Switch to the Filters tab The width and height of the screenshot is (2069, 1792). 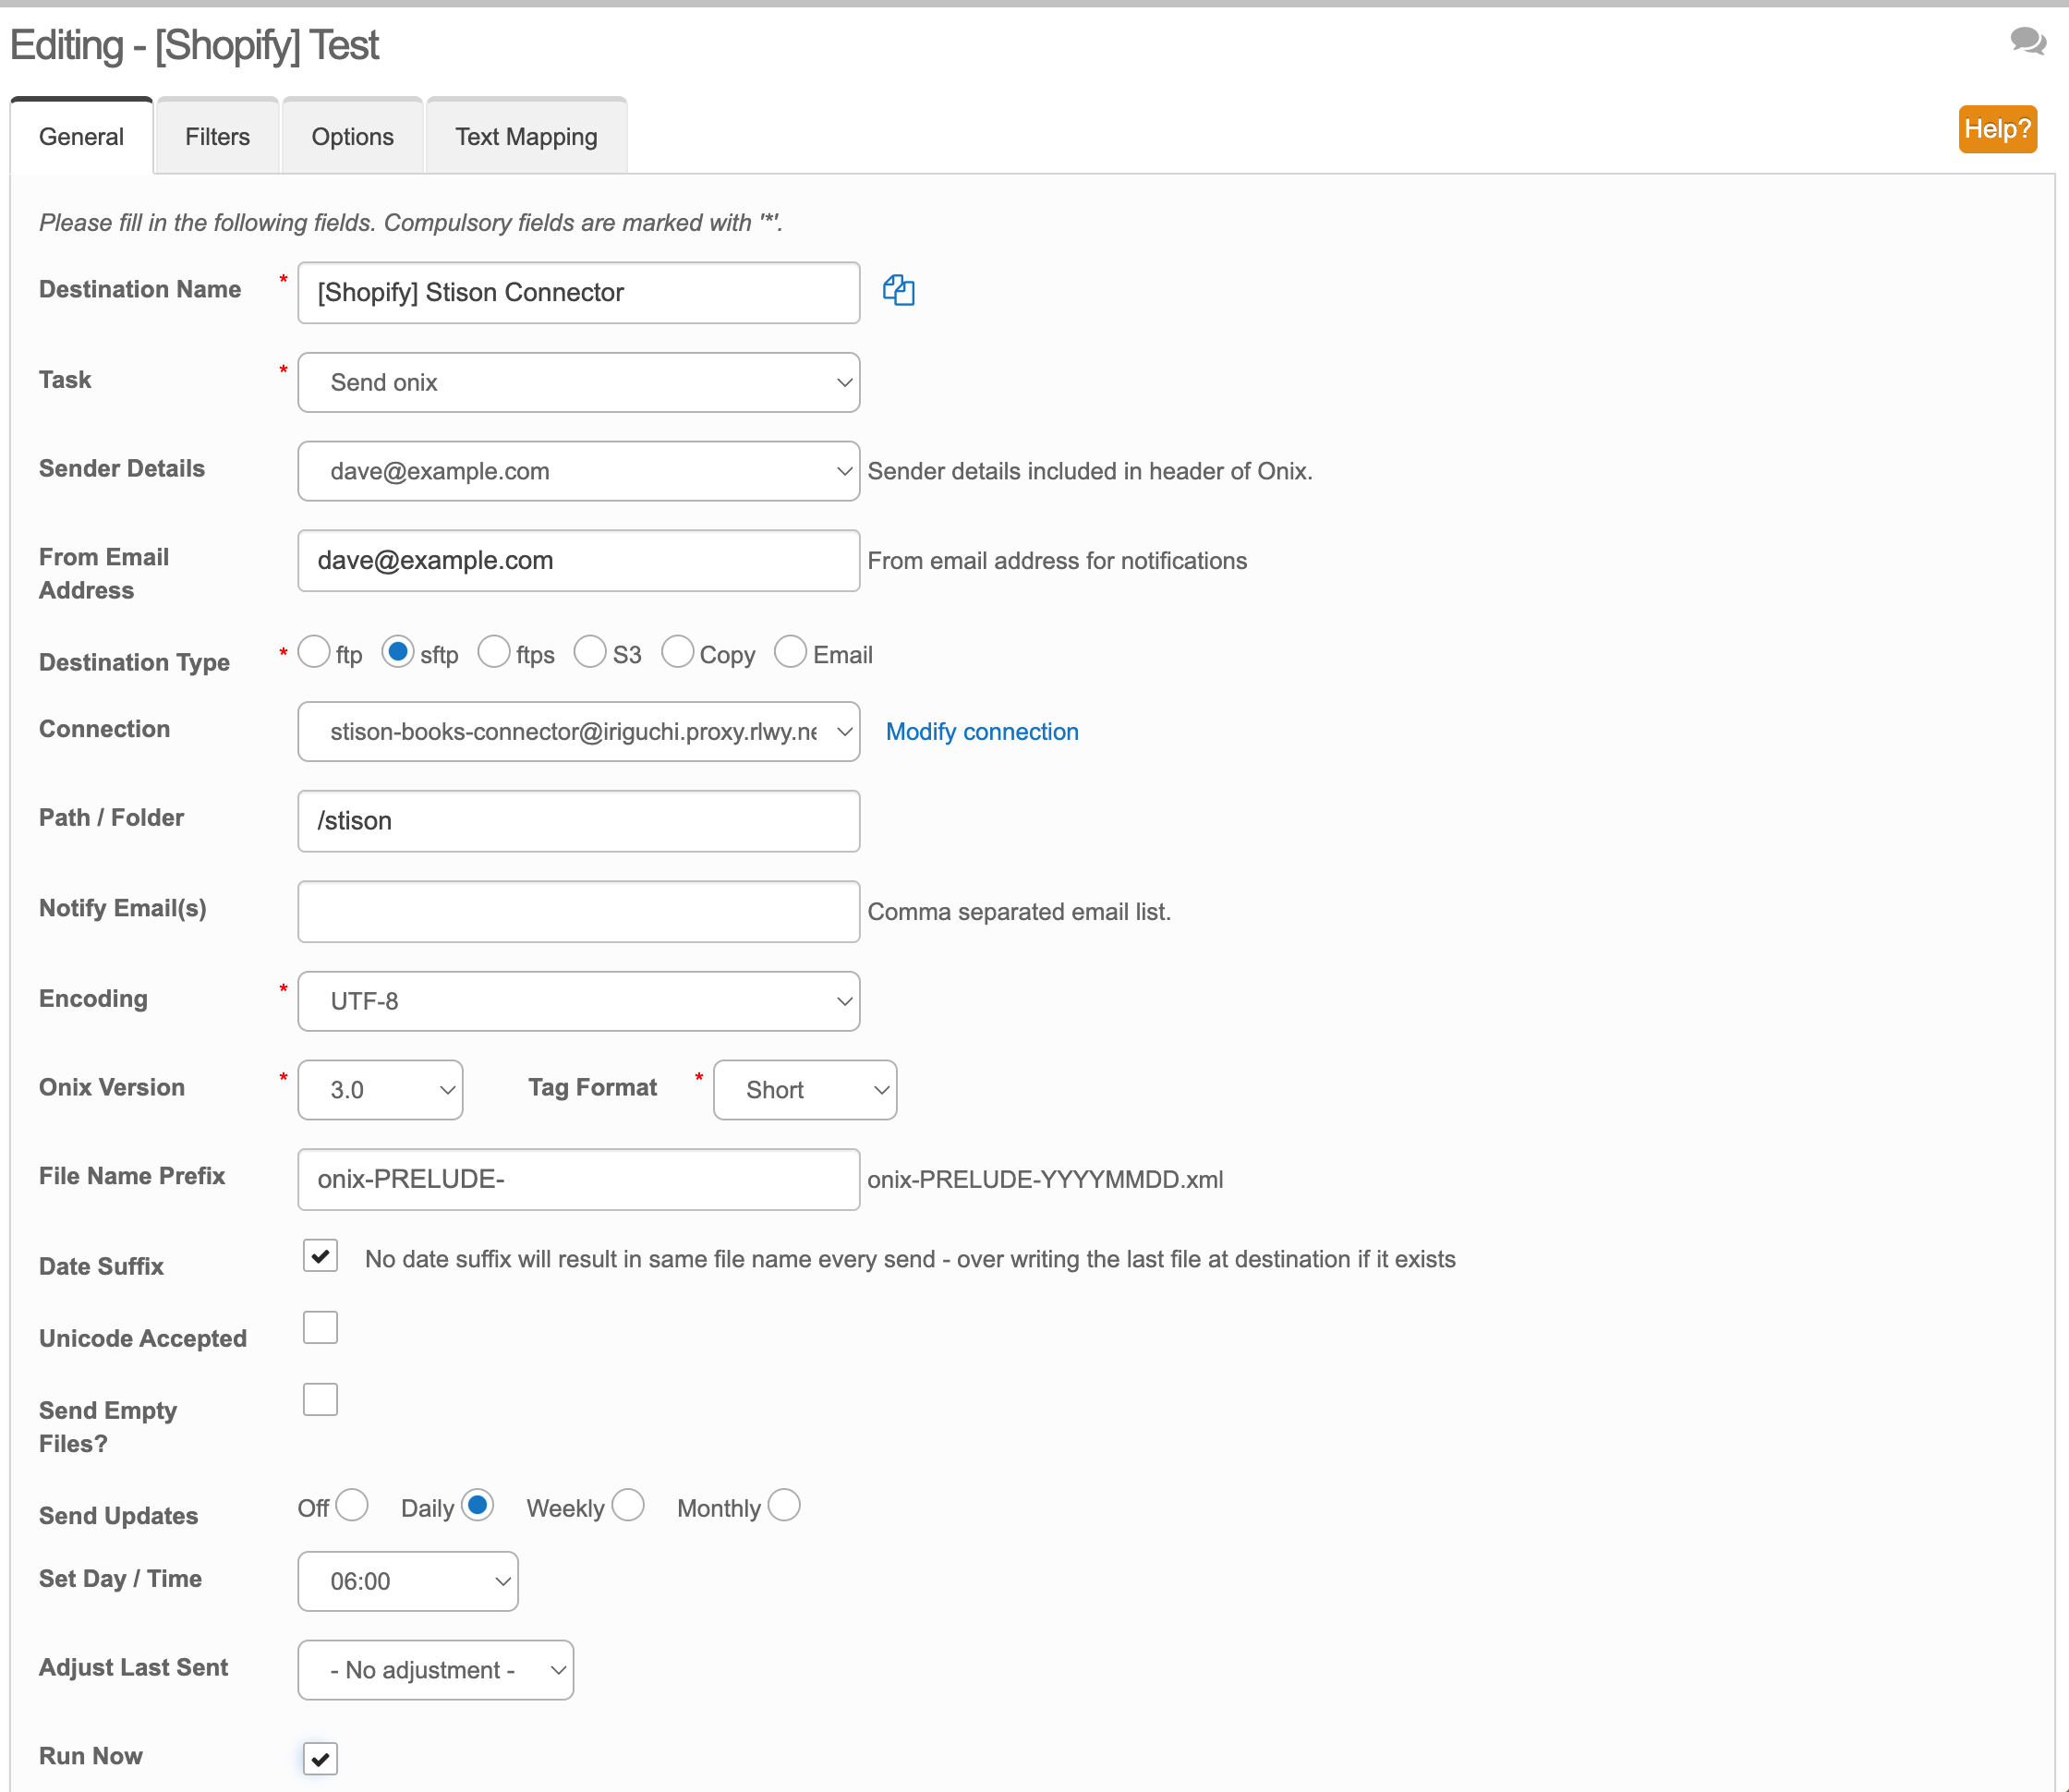pyautogui.click(x=217, y=137)
